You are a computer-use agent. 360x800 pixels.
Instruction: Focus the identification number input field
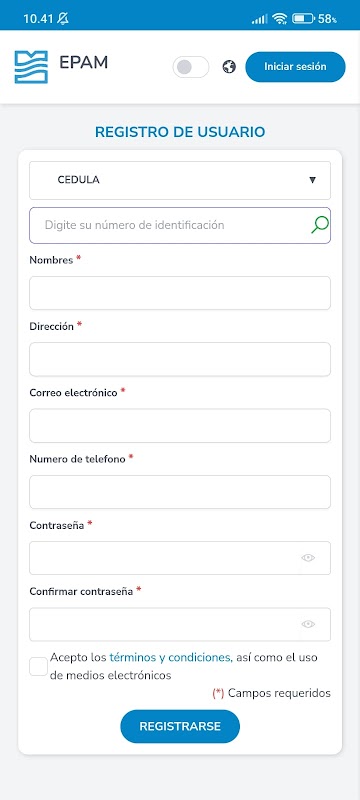pos(180,225)
